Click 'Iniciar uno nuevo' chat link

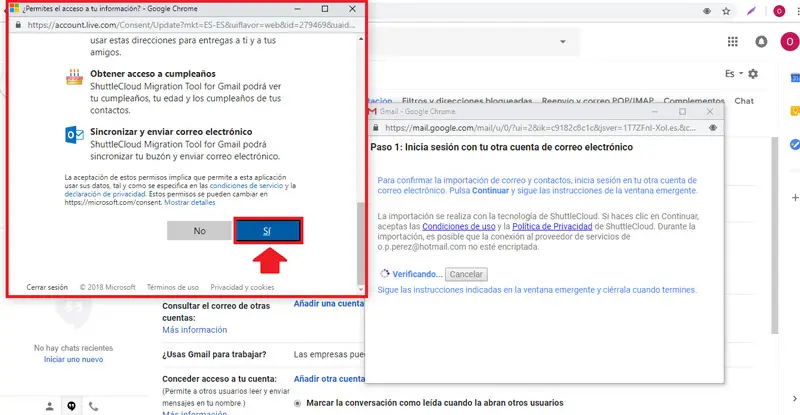pos(73,359)
